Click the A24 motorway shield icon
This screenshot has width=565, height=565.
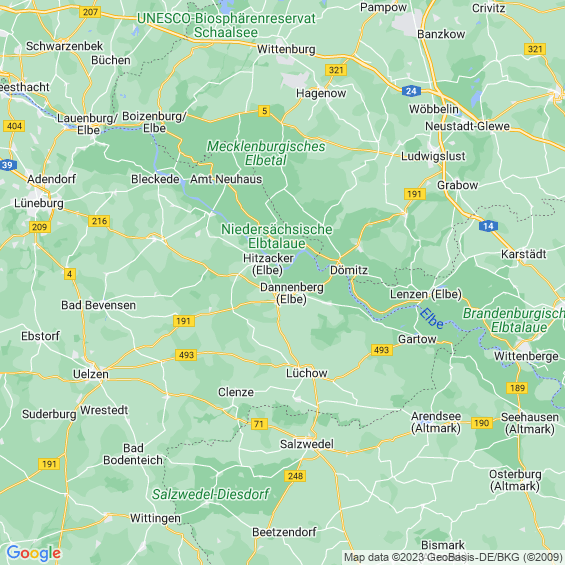(x=411, y=91)
